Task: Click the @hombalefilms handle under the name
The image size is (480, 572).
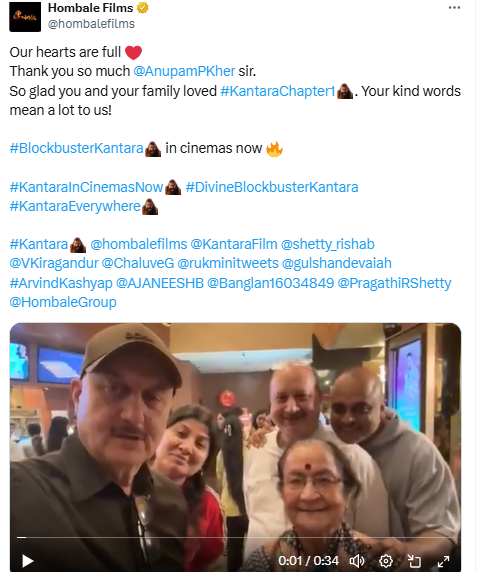Action: tap(91, 24)
